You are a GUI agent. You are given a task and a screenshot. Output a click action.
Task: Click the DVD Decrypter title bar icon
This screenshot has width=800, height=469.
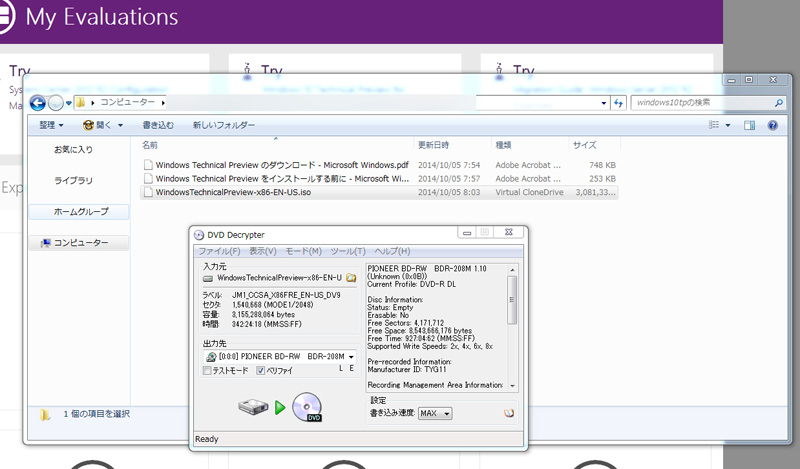click(x=199, y=235)
